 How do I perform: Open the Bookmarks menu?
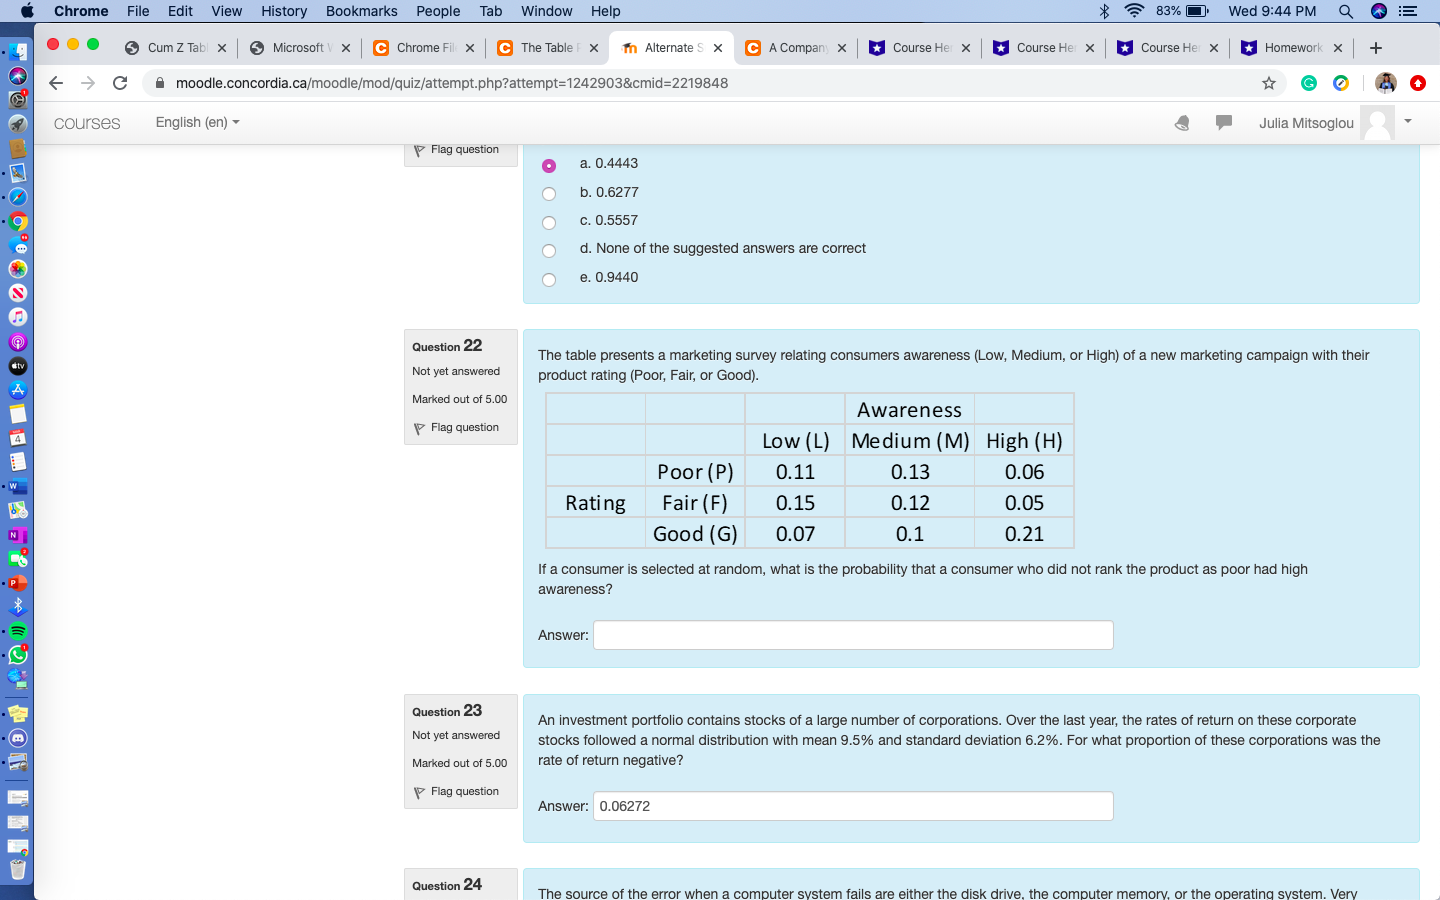coord(361,11)
